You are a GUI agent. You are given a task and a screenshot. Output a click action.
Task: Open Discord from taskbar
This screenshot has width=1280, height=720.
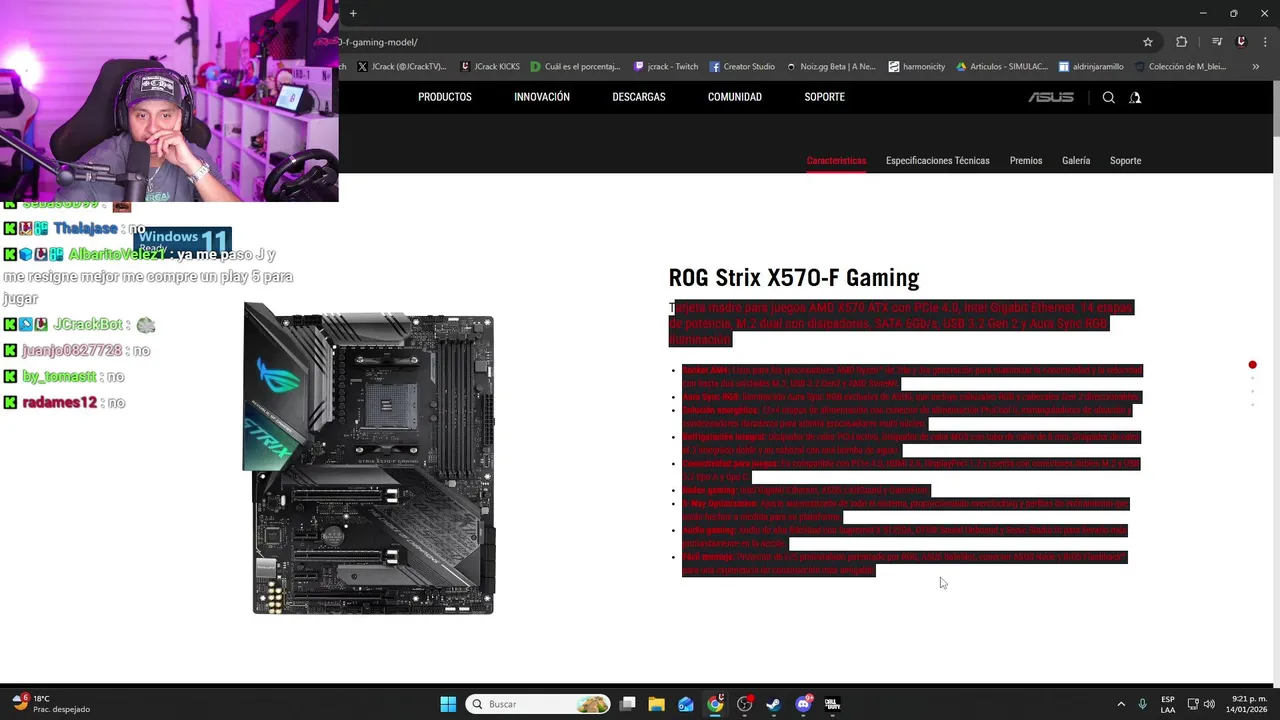pos(803,704)
